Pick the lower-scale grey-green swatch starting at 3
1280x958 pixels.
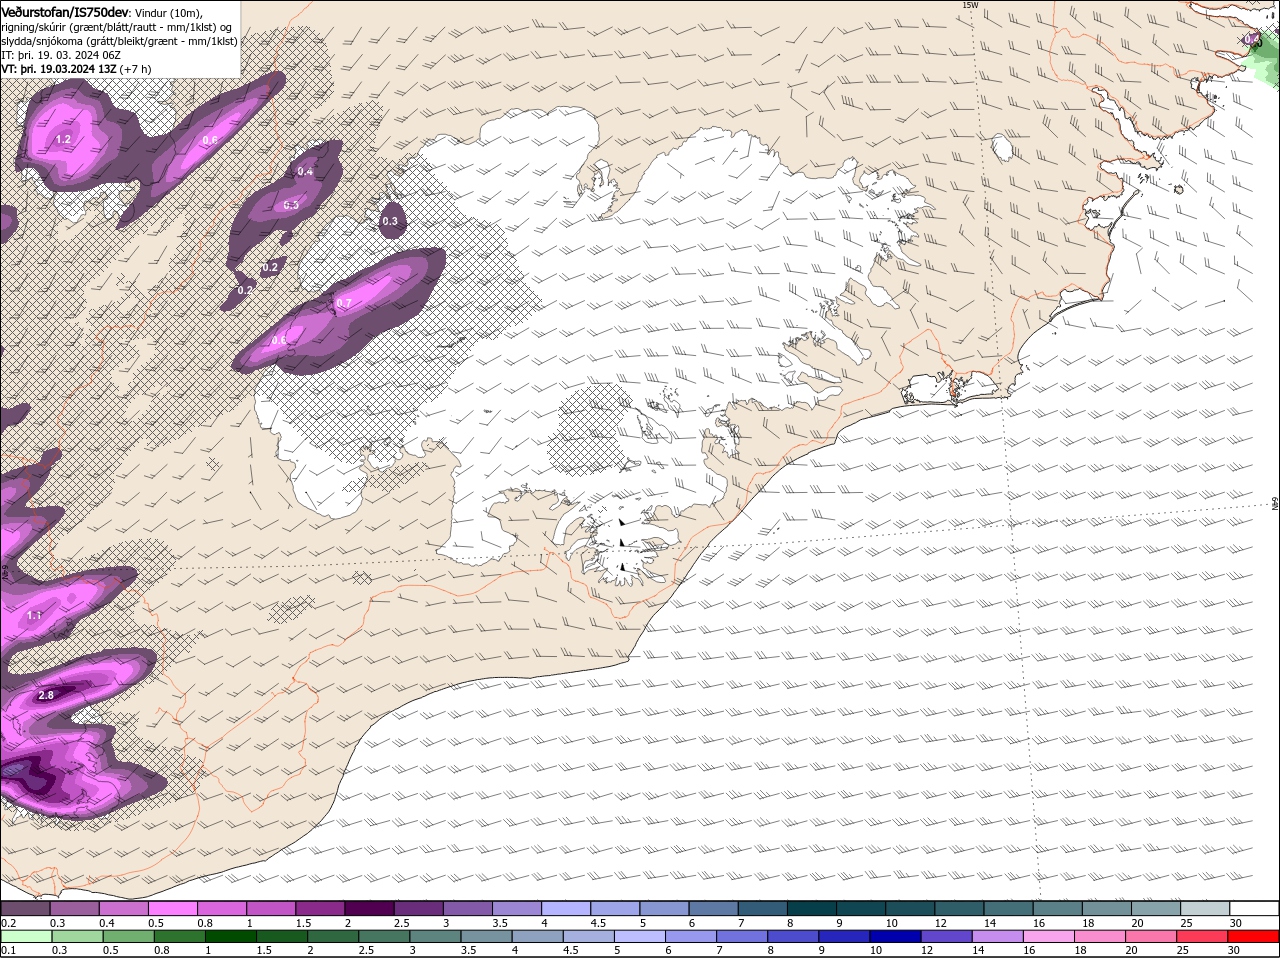point(438,936)
